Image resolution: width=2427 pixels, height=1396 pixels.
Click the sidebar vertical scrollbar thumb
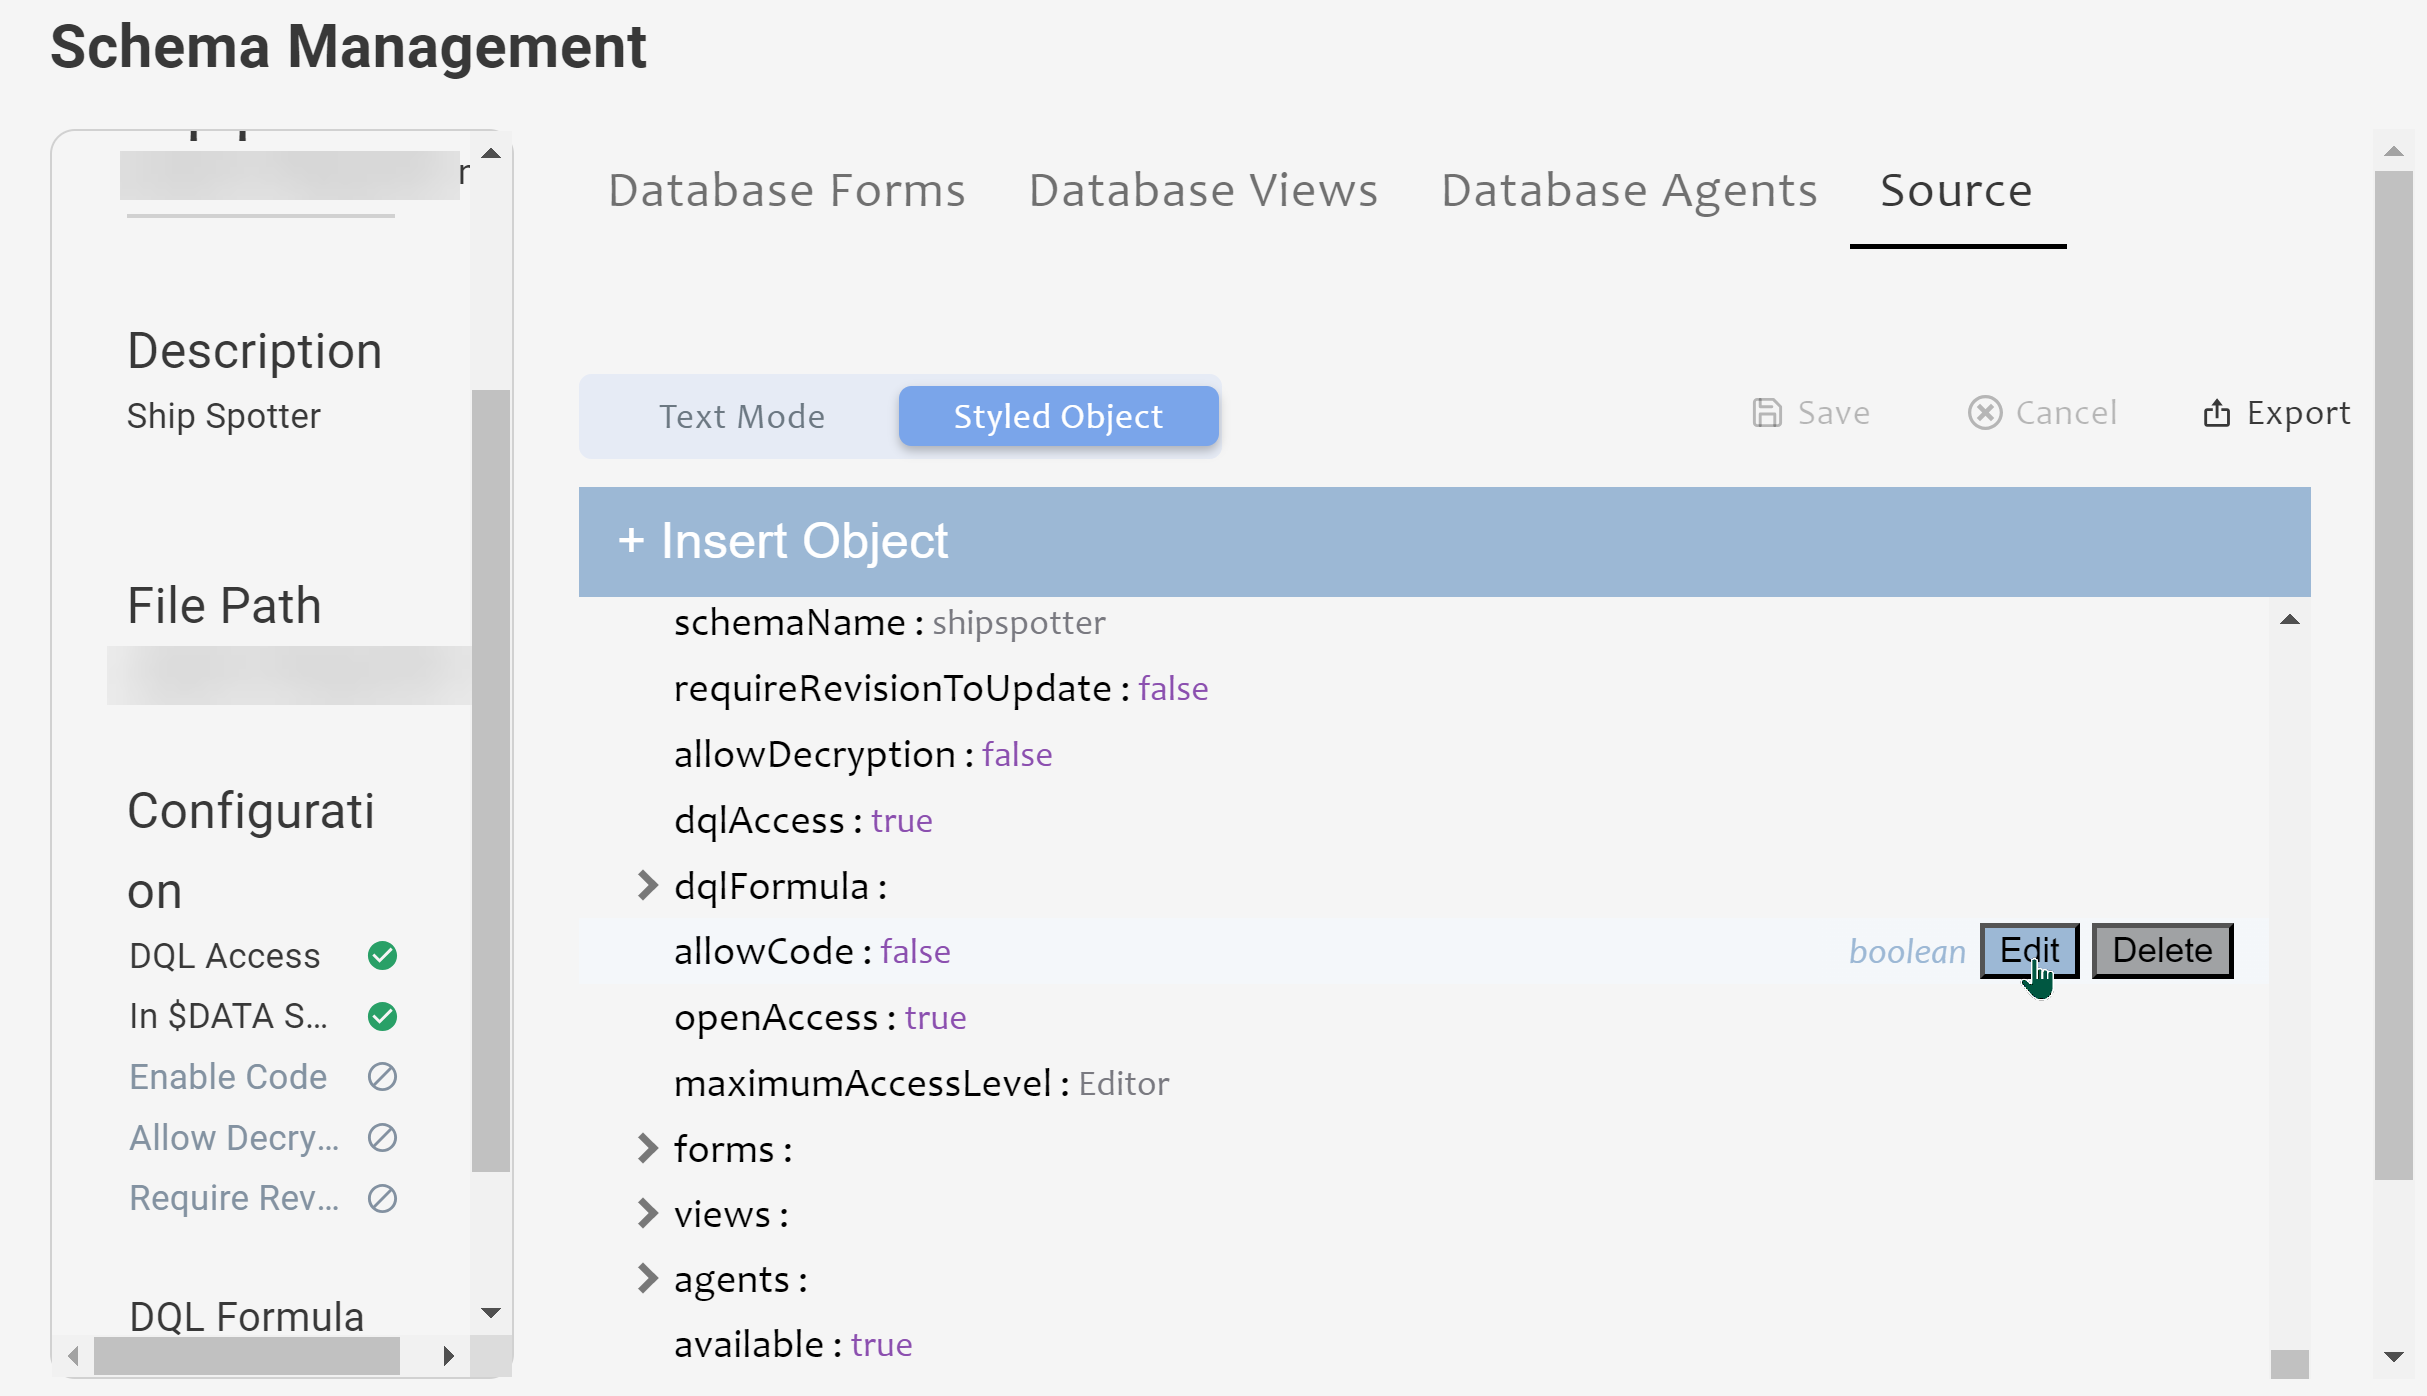point(491,780)
